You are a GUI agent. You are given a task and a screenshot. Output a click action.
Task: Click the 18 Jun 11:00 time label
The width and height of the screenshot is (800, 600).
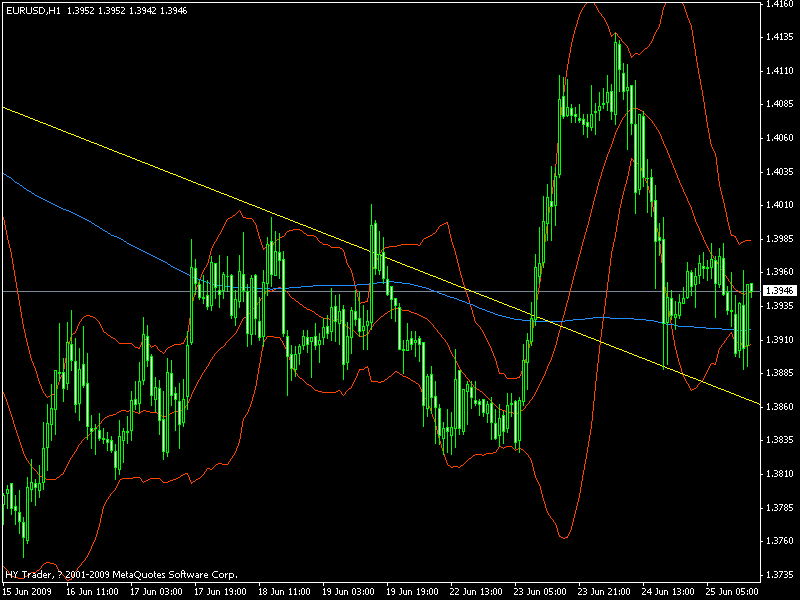pos(284,592)
